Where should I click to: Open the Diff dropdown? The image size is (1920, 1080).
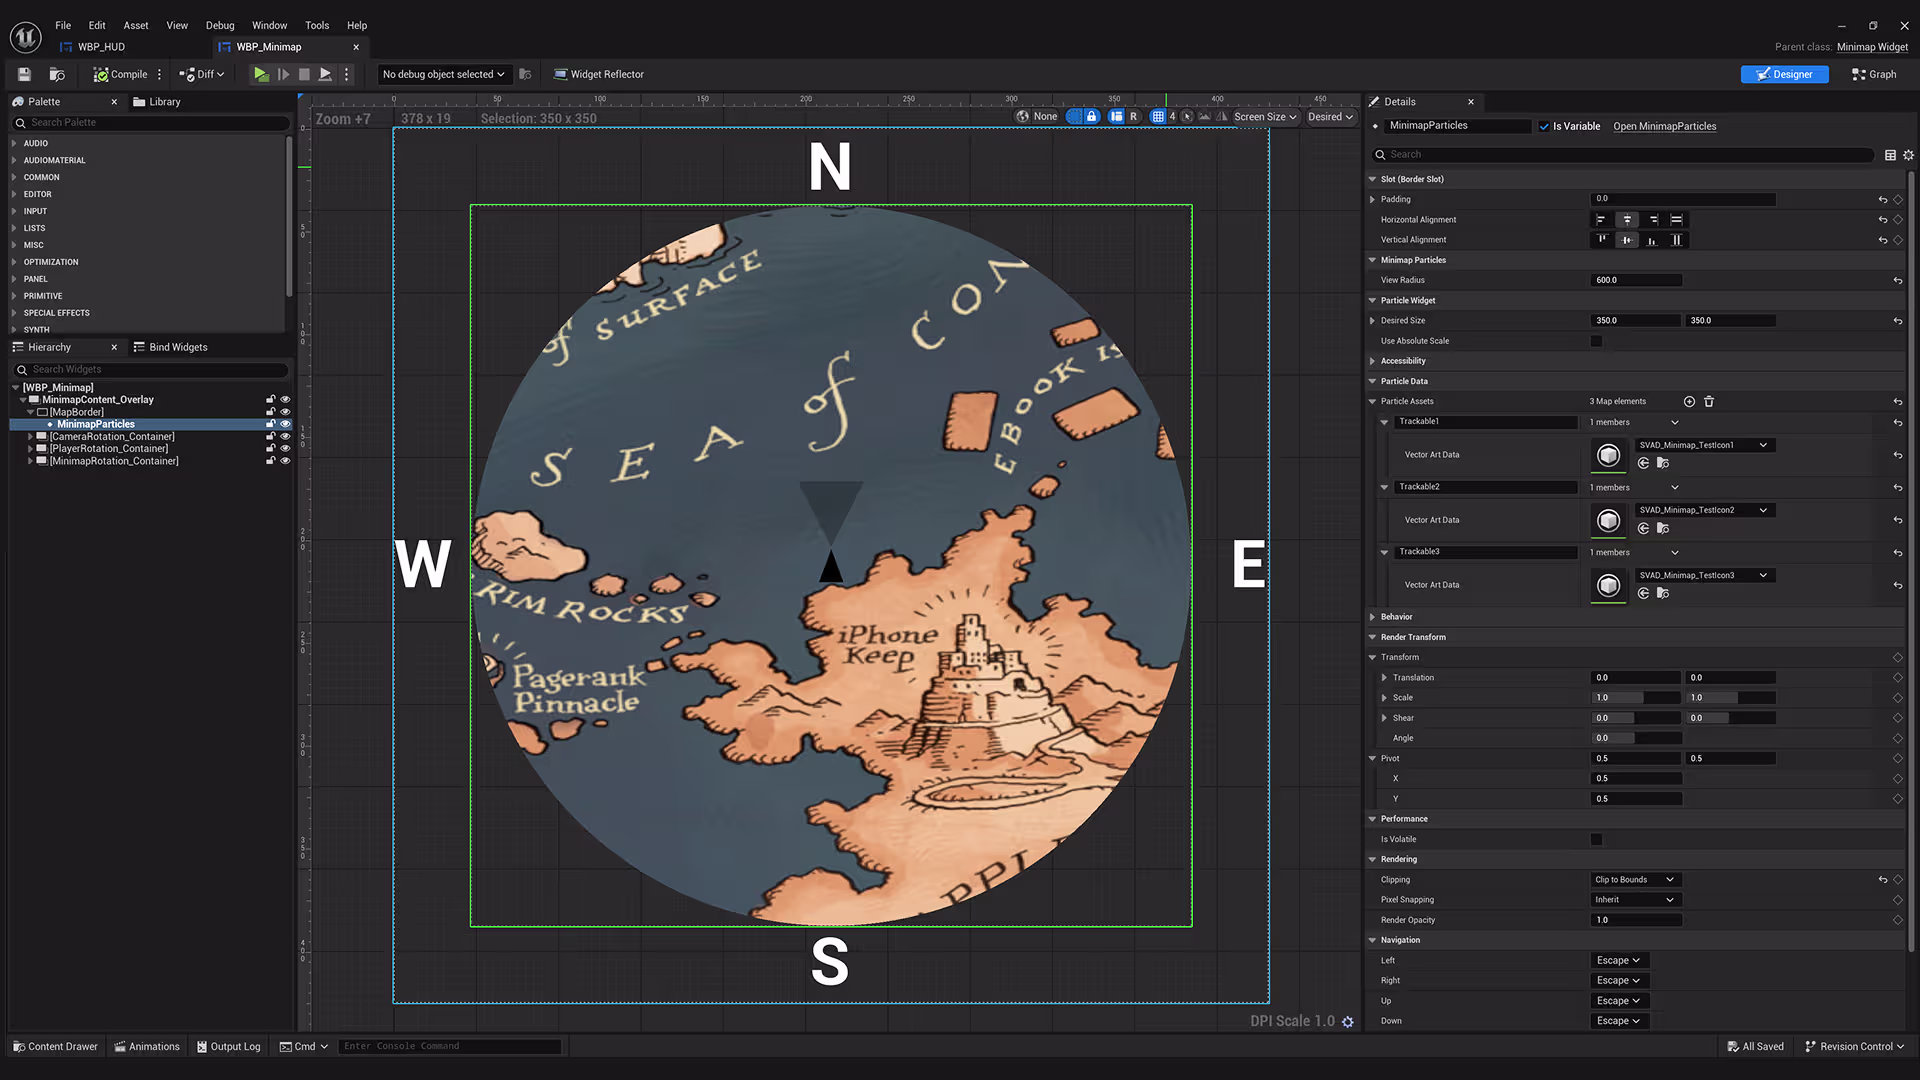pos(202,74)
